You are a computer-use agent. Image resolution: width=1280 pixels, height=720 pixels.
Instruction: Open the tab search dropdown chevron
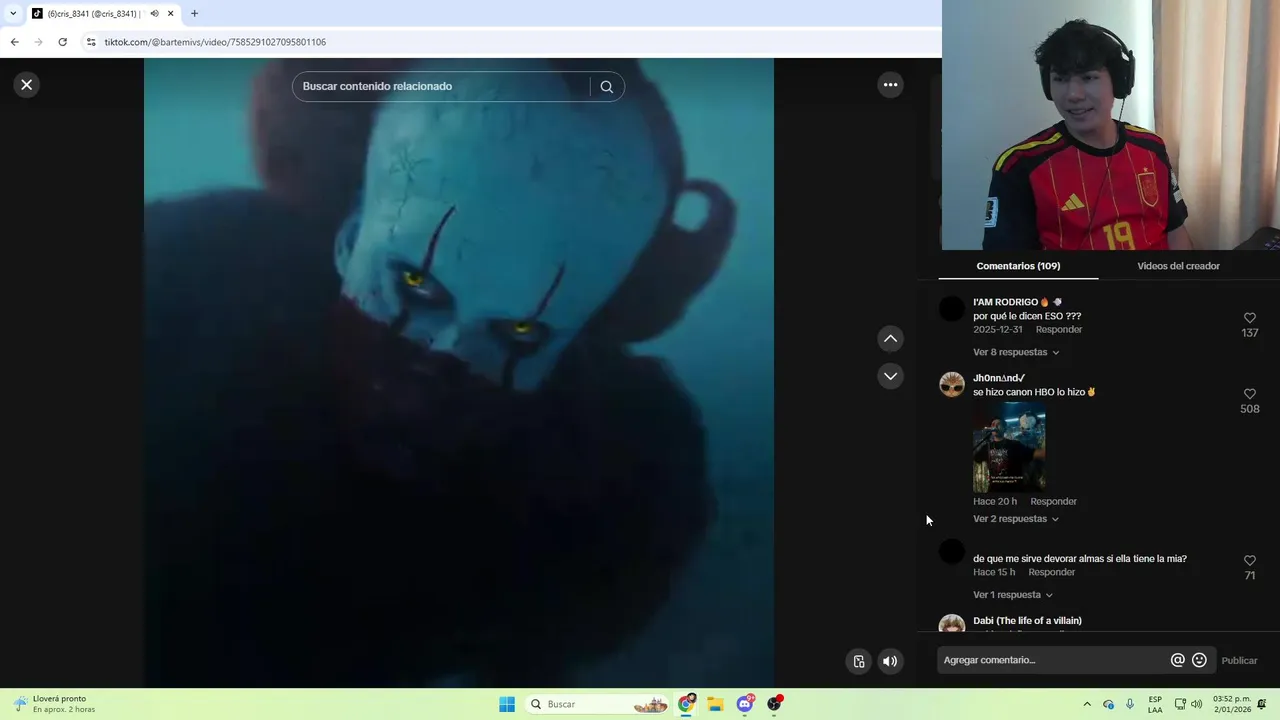[x=13, y=14]
